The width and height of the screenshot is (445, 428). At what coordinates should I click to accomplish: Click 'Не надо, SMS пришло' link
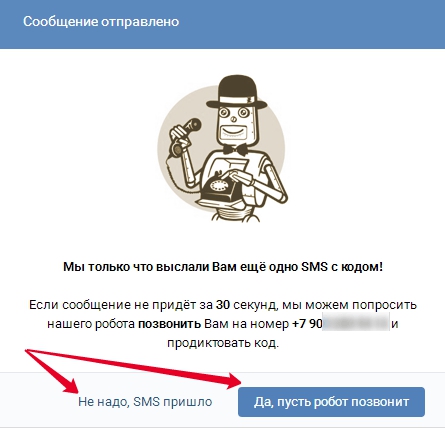(145, 402)
